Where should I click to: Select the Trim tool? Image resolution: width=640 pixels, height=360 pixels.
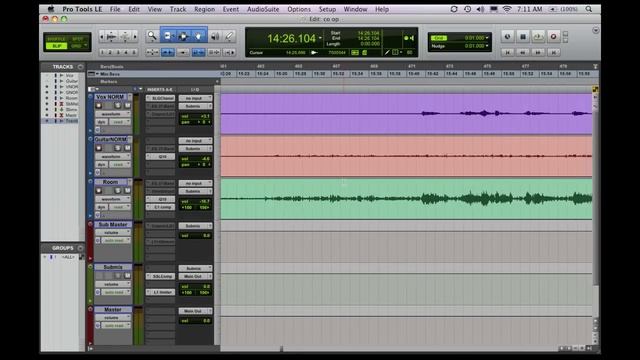coord(168,36)
